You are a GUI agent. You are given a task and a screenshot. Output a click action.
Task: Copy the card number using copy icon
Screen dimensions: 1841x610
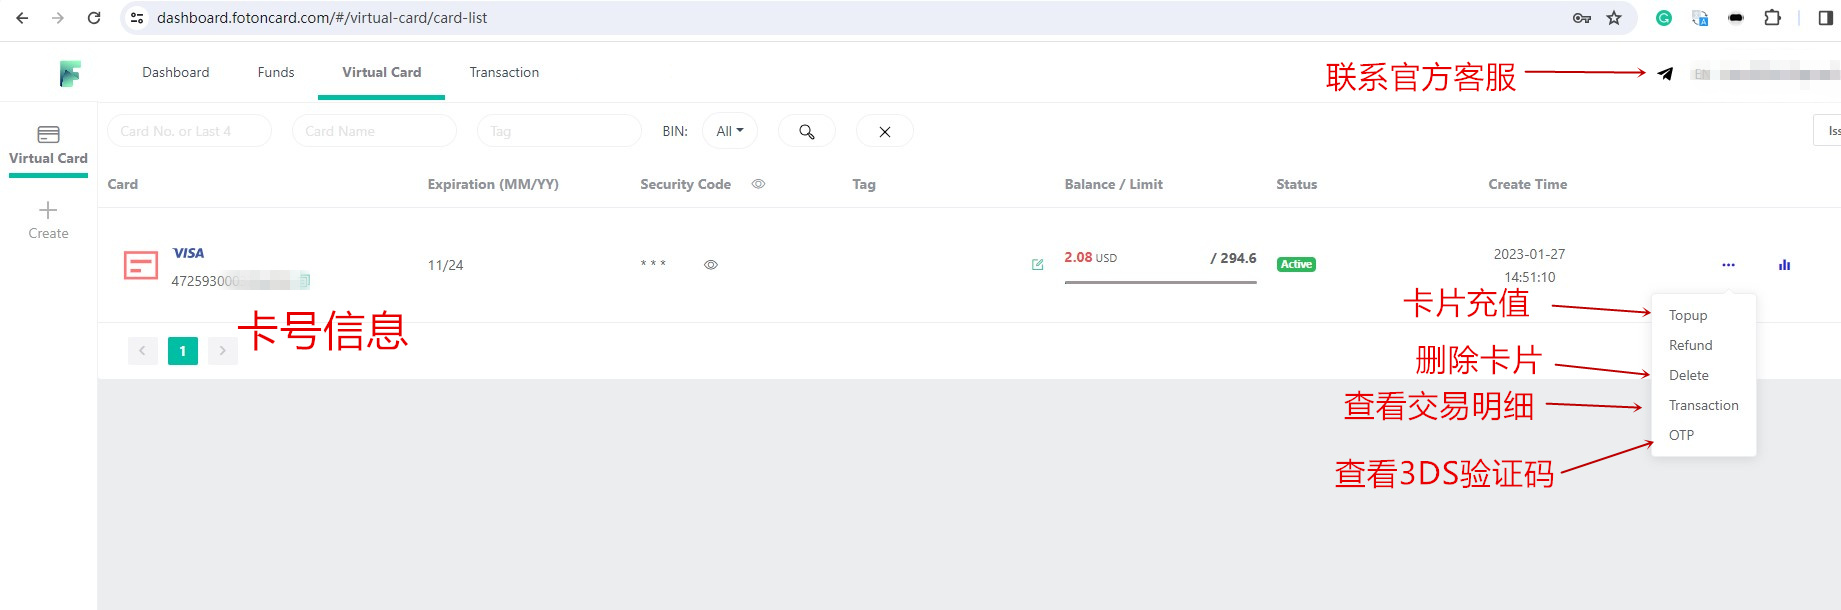305,281
